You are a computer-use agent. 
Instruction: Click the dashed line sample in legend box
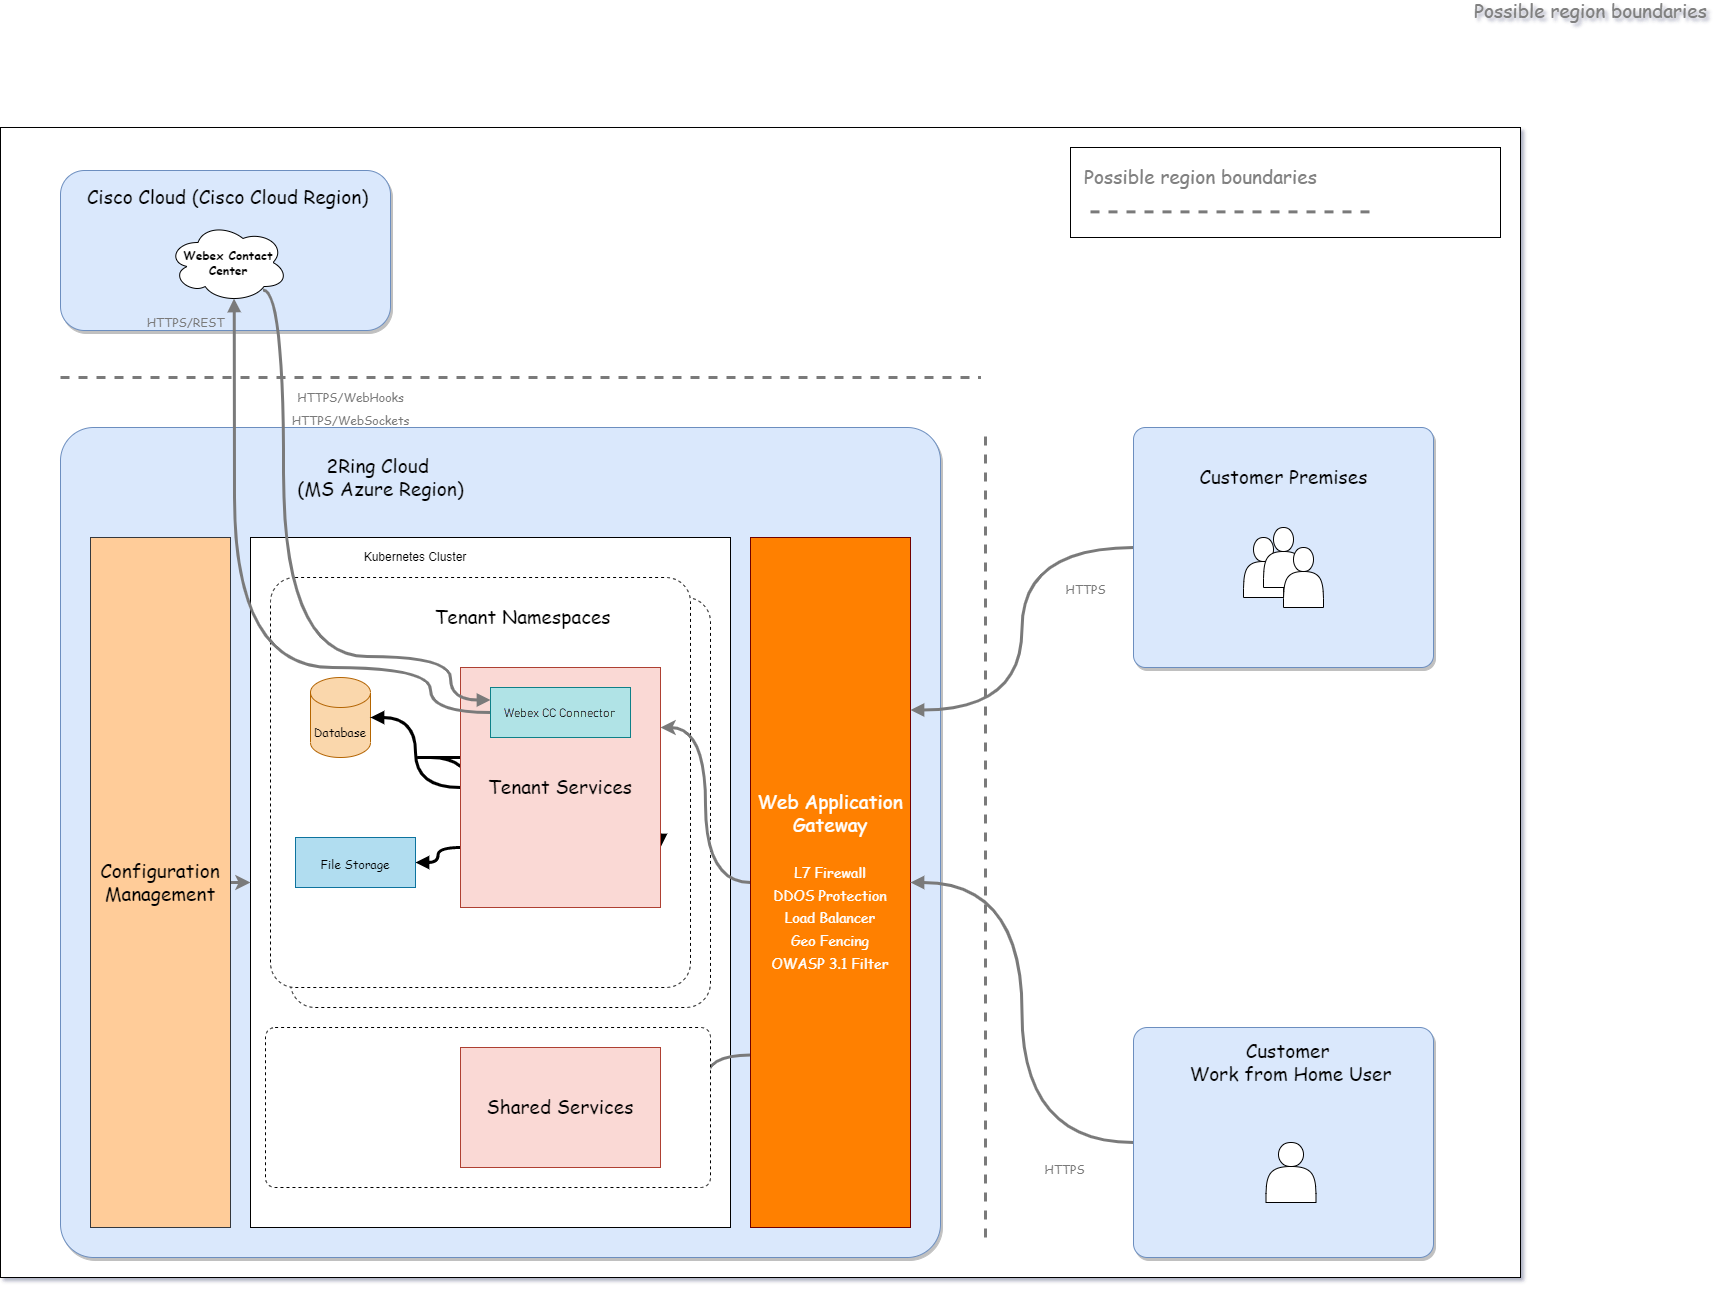click(x=1230, y=212)
